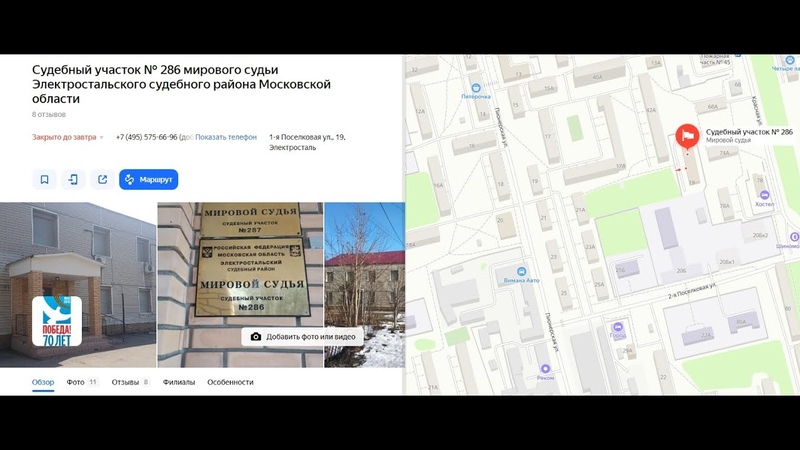
Task: Click building 13А on the map
Action: (x=655, y=63)
